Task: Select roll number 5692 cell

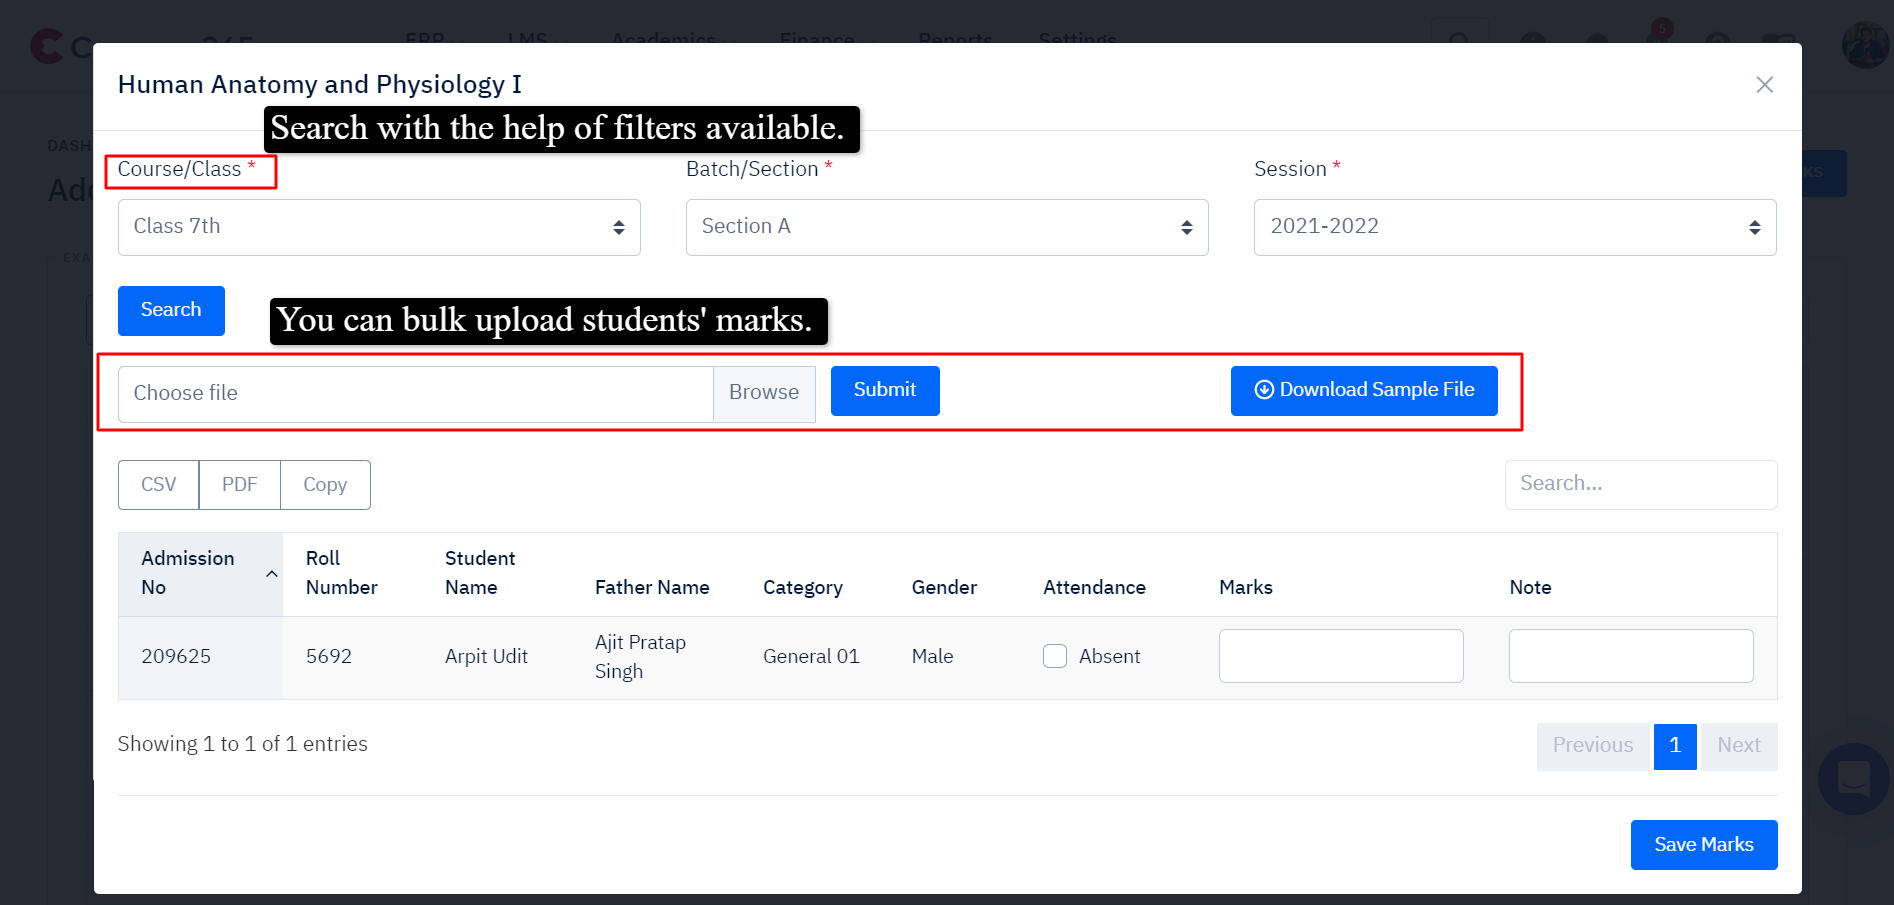Action: 352,658
